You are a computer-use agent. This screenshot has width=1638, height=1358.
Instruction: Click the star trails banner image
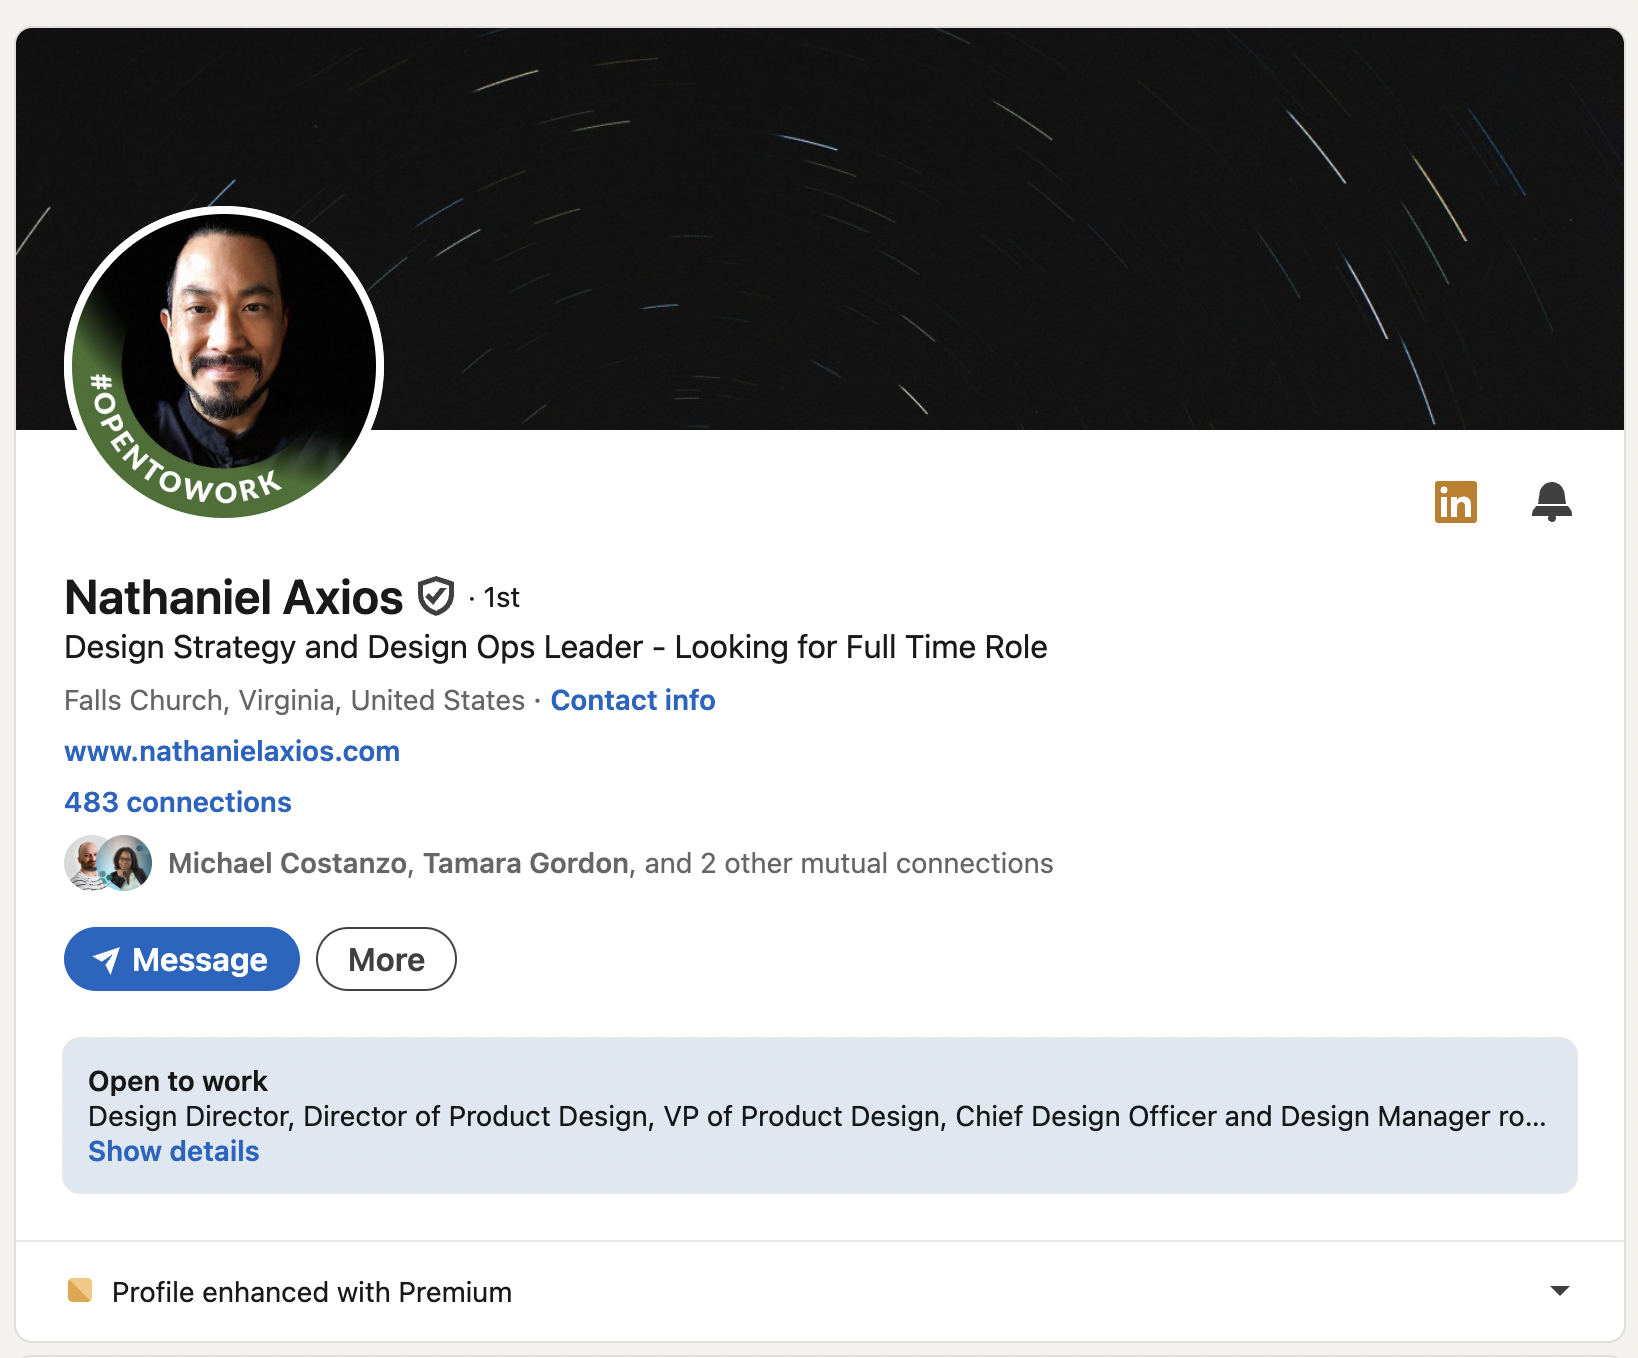click(900, 200)
